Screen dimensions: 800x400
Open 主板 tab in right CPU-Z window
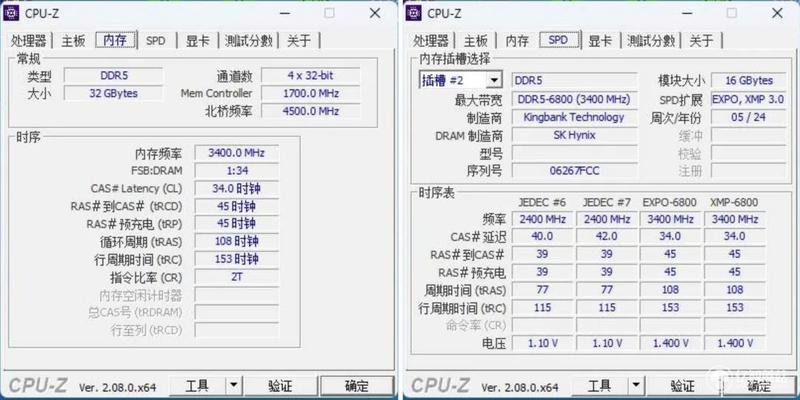[476, 41]
